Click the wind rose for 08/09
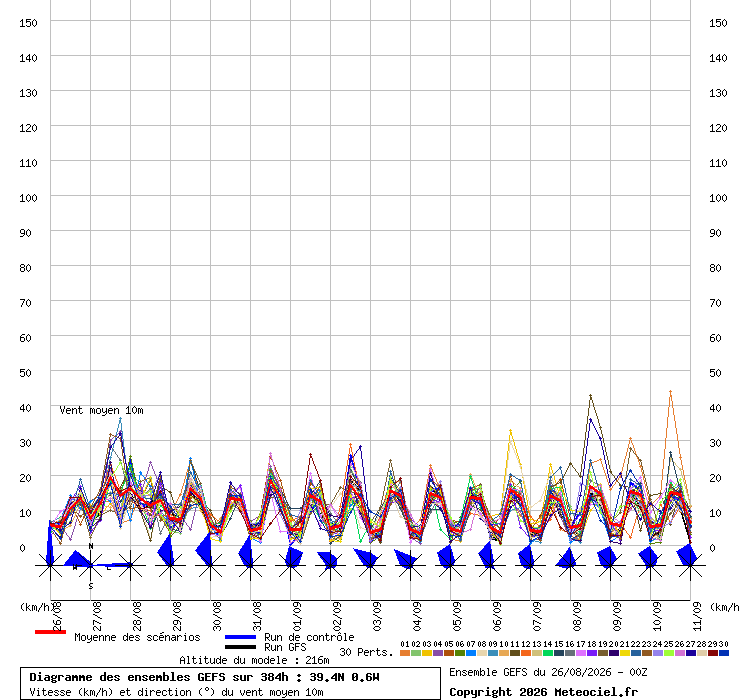The height and width of the screenshot is (700, 740). pos(571,565)
